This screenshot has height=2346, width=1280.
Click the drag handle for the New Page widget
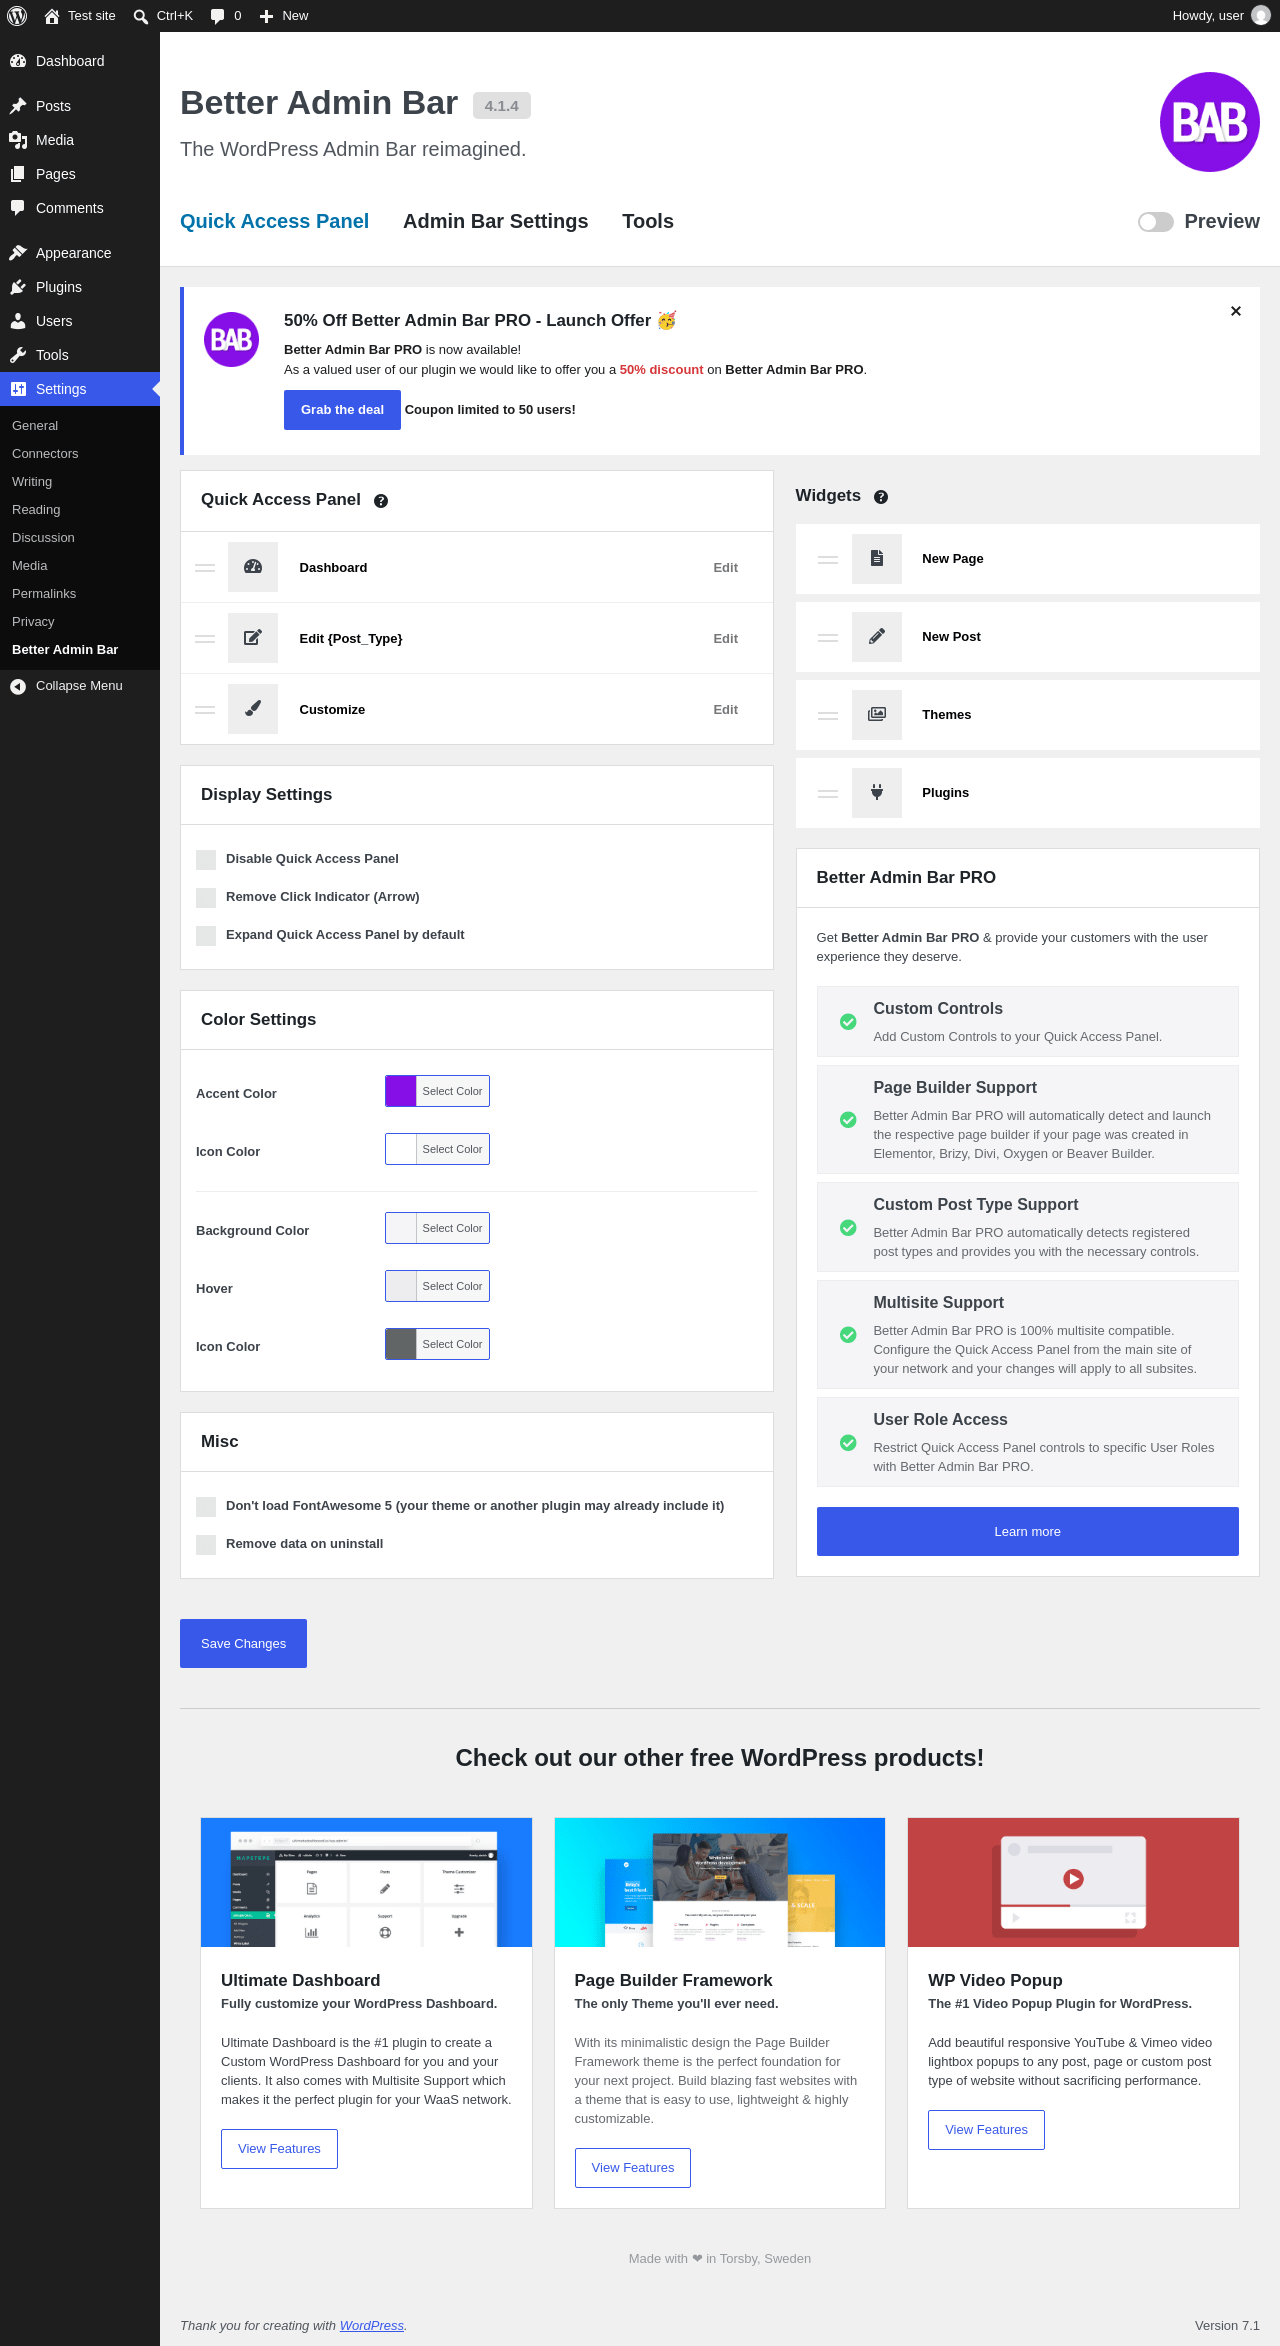coord(828,559)
